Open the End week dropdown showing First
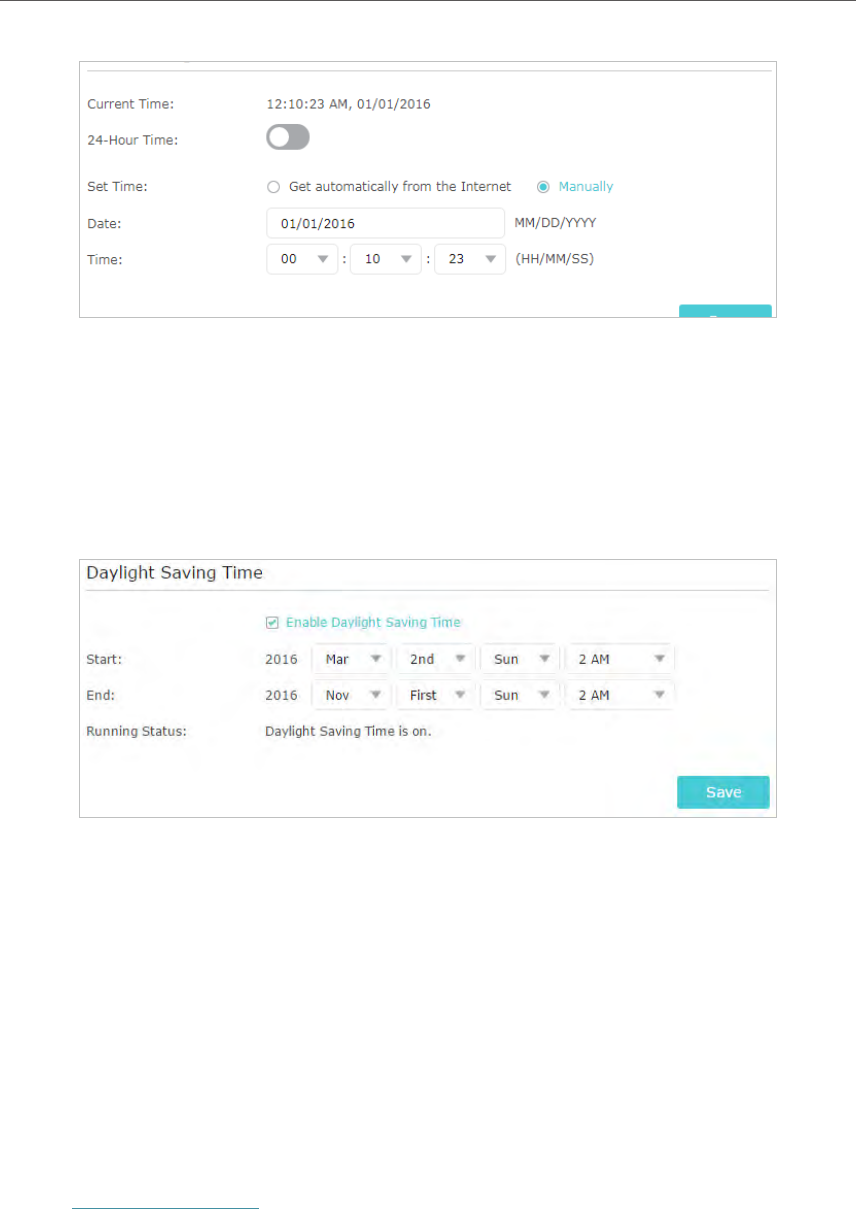The width and height of the screenshot is (856, 1209). point(435,695)
